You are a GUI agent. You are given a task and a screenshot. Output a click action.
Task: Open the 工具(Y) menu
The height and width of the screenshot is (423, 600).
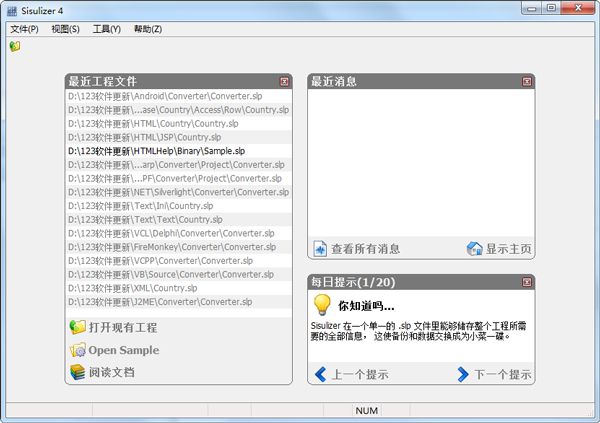click(x=107, y=29)
